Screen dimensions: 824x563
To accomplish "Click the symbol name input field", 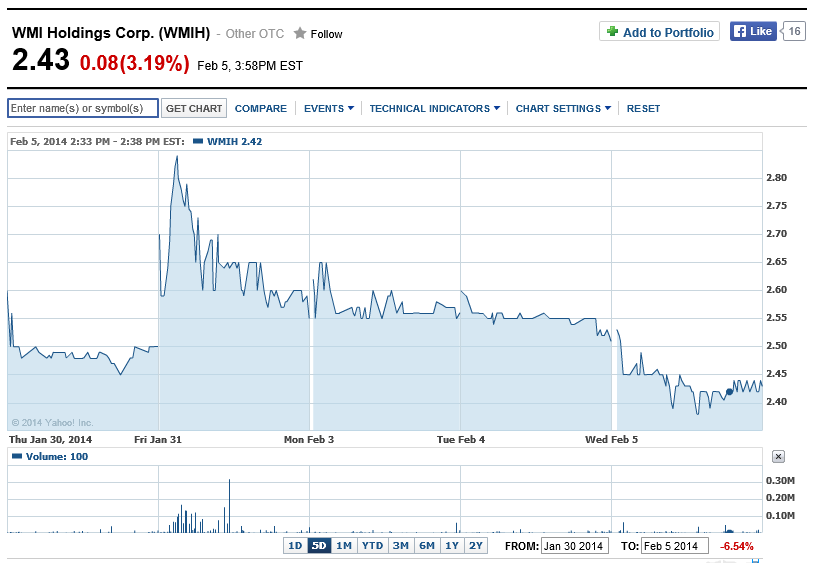I will (x=83, y=108).
